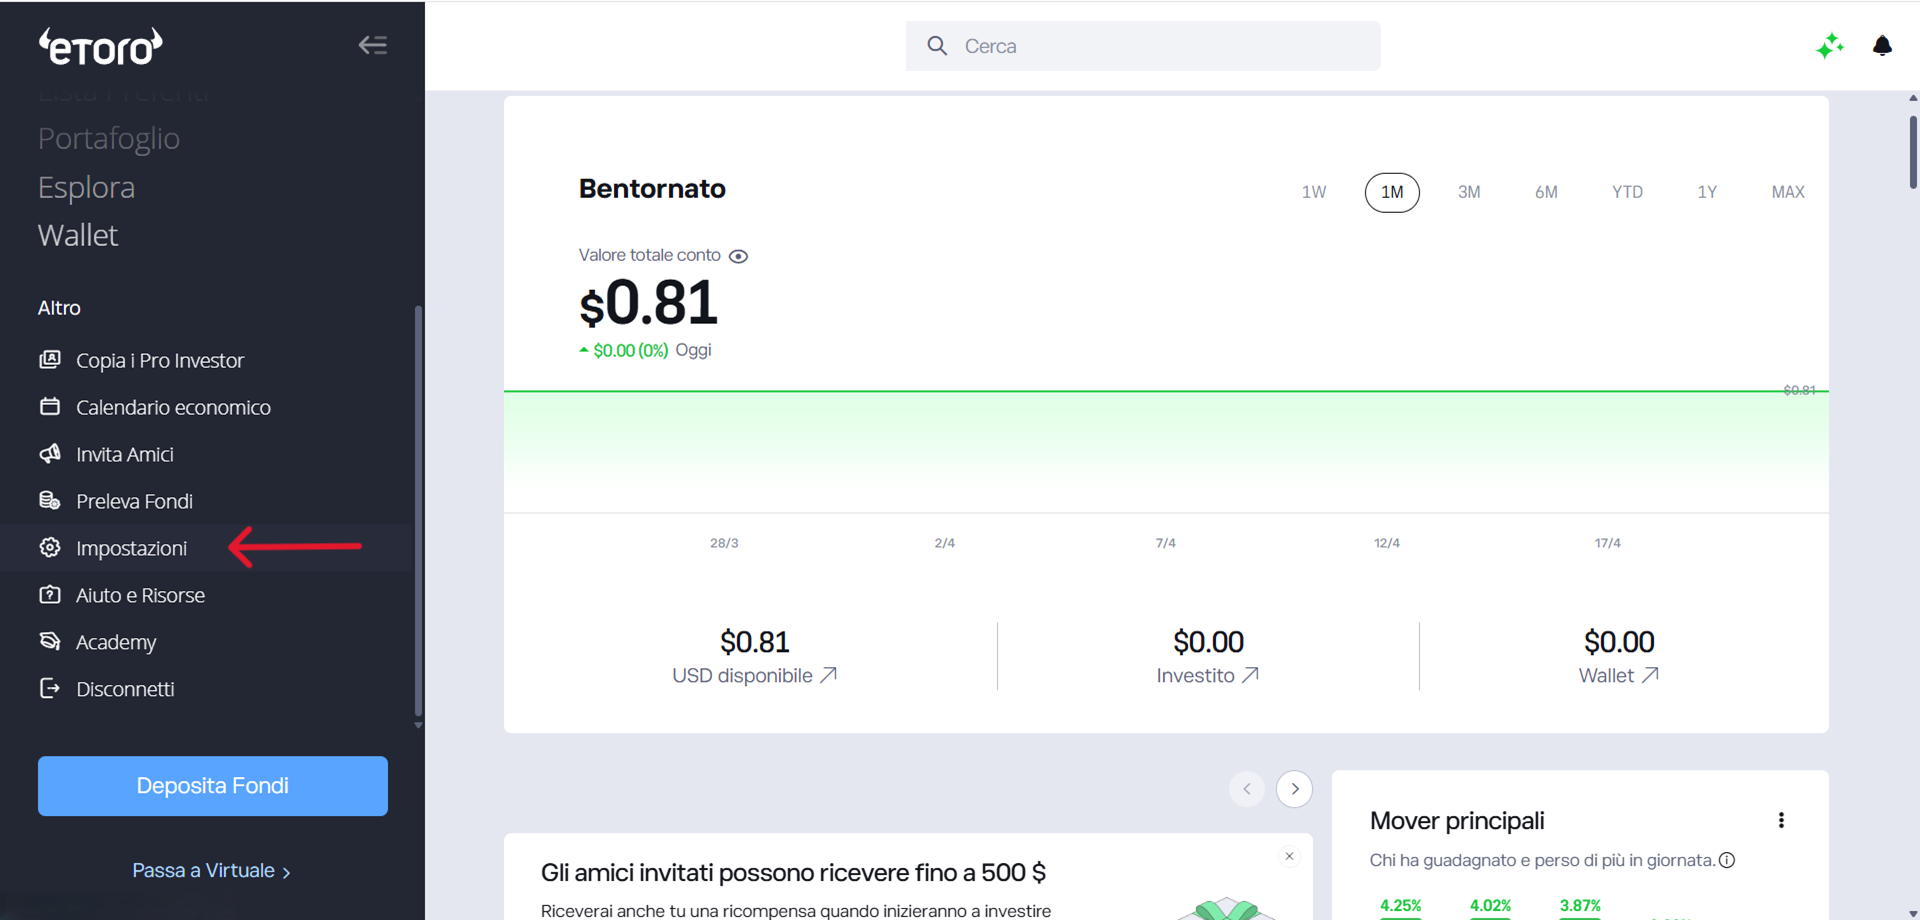Click the 4.25% mover value
This screenshot has width=1920, height=920.
[x=1400, y=906]
